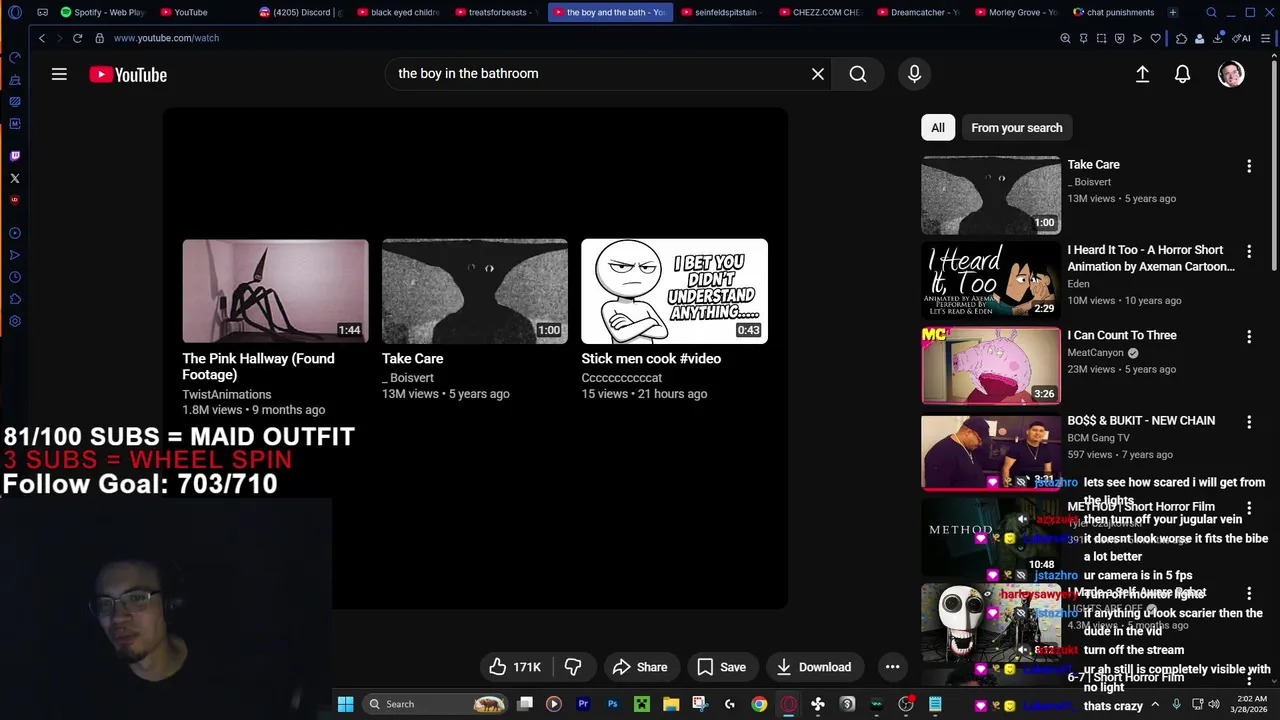Start voice search with microphone
Image resolution: width=1280 pixels, height=720 pixels.
pos(914,74)
